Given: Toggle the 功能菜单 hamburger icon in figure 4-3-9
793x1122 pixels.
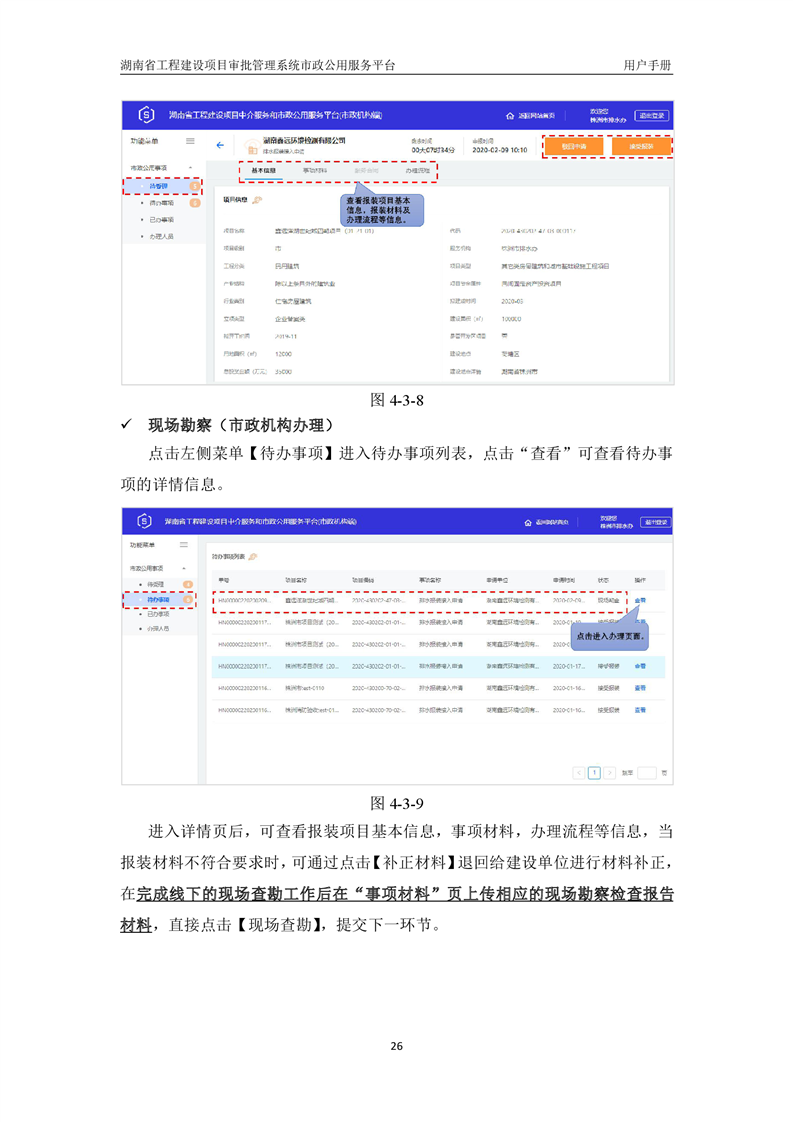Looking at the screenshot, I should (x=184, y=545).
